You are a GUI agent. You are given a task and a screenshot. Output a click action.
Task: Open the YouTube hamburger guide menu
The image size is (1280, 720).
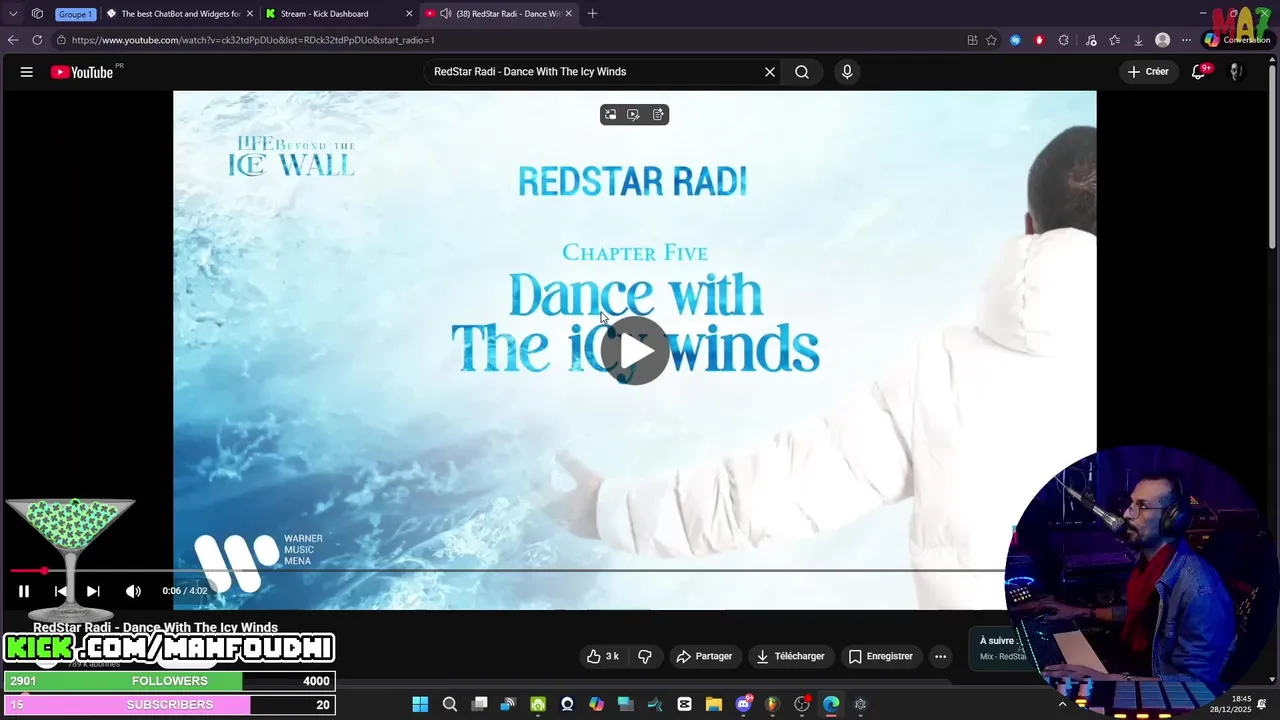tap(27, 72)
